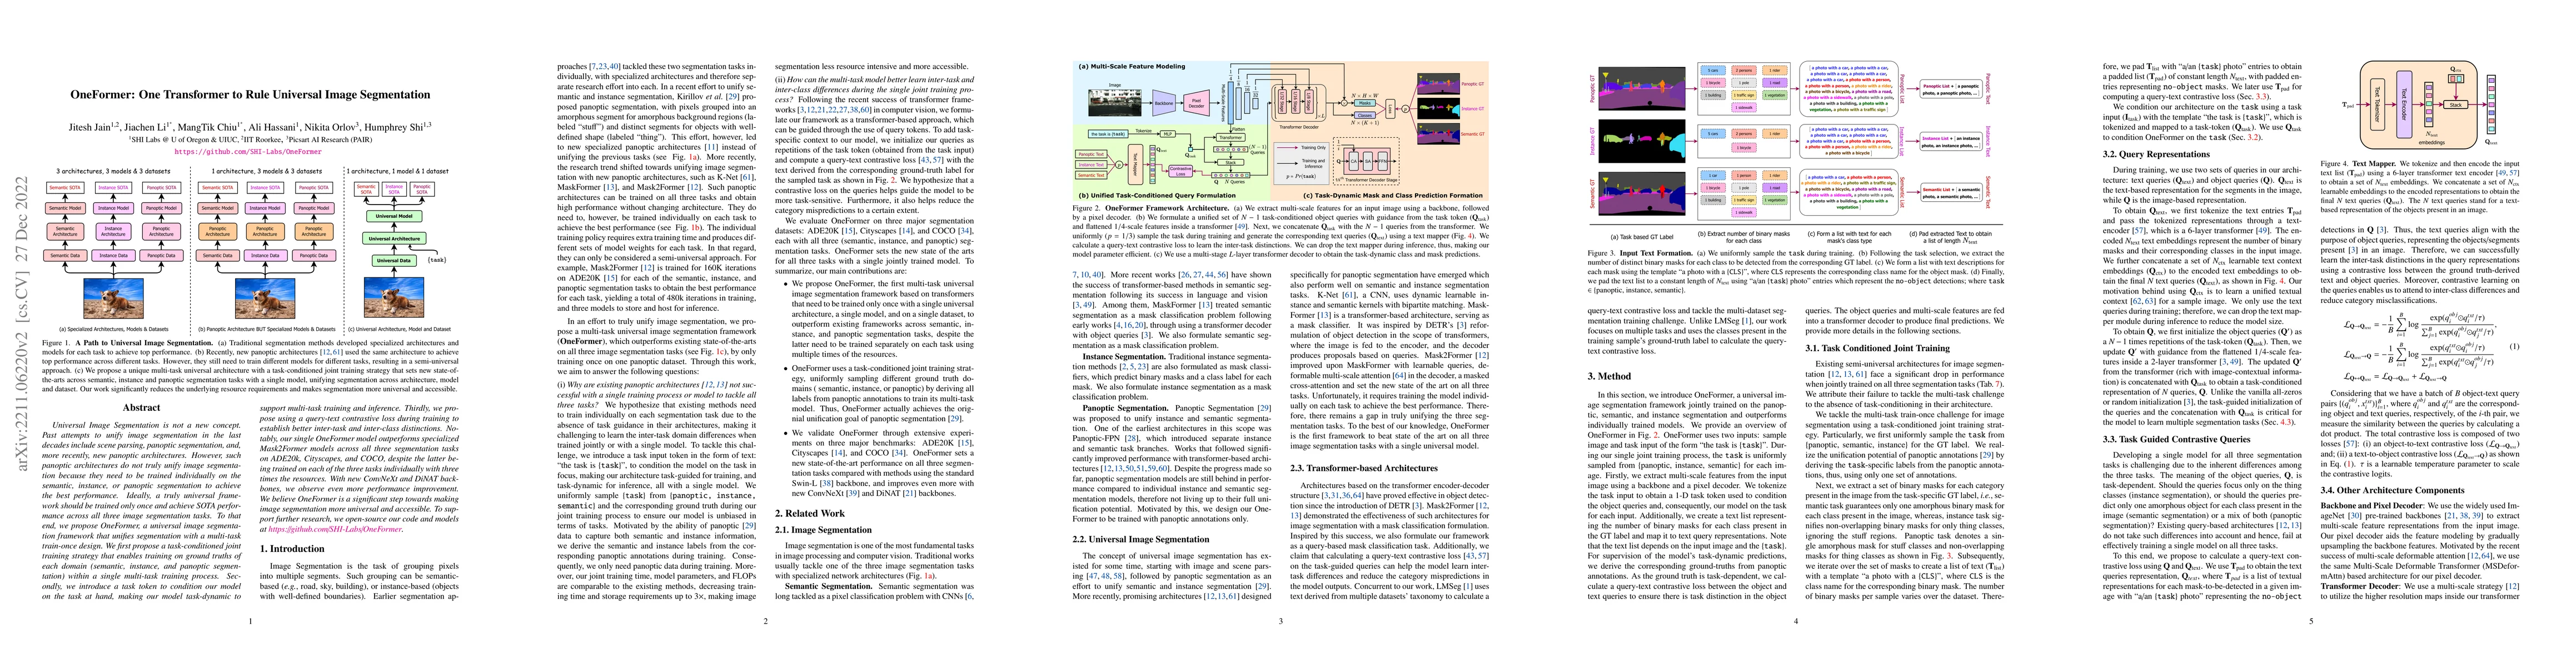Click the 'Universal Data' box in Figure 1
Image resolution: width=2576 pixels, height=667 pixels.
pyautogui.click(x=394, y=261)
